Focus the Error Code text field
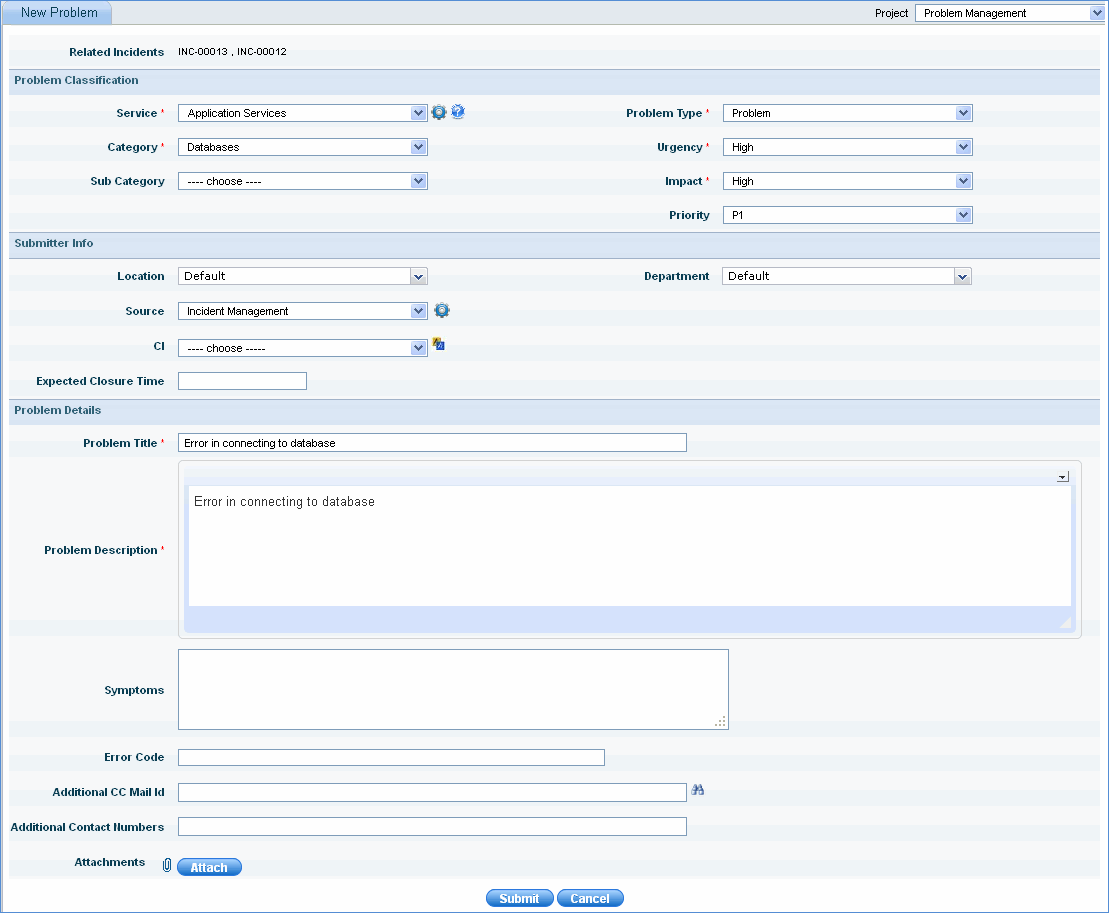Viewport: 1109px width, 913px height. coord(391,758)
